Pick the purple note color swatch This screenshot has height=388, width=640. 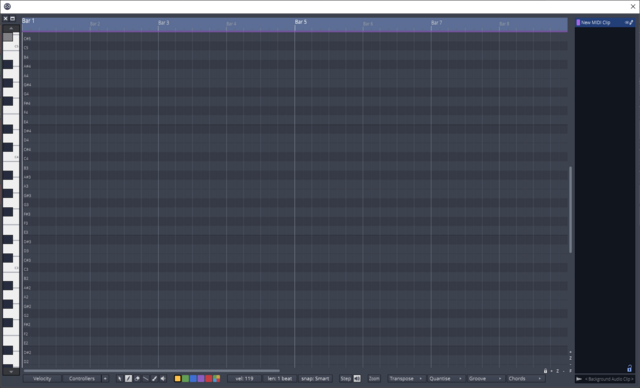pos(201,379)
